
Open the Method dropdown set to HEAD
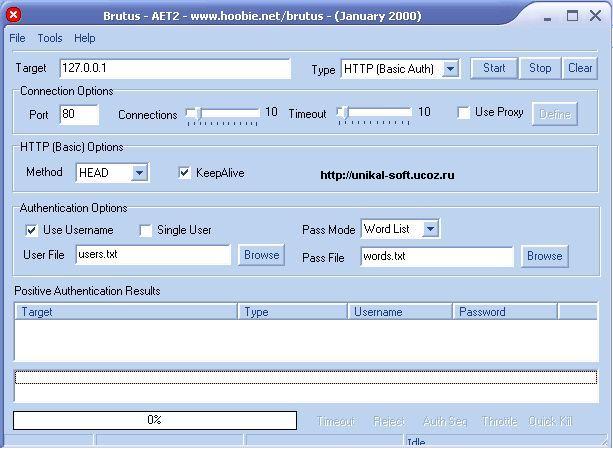click(139, 173)
